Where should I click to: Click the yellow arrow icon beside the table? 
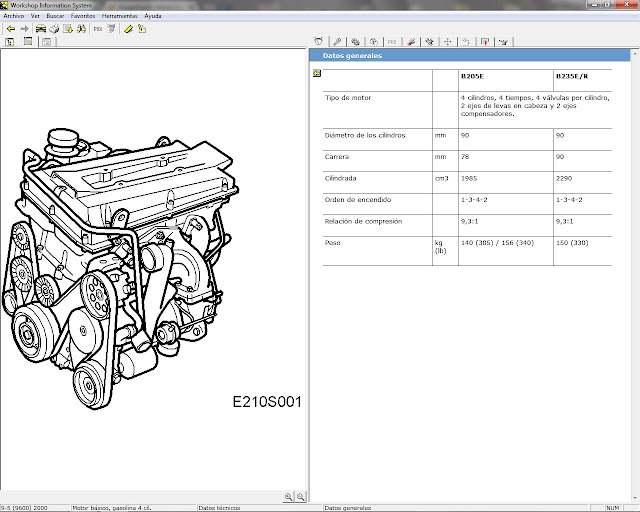[317, 73]
